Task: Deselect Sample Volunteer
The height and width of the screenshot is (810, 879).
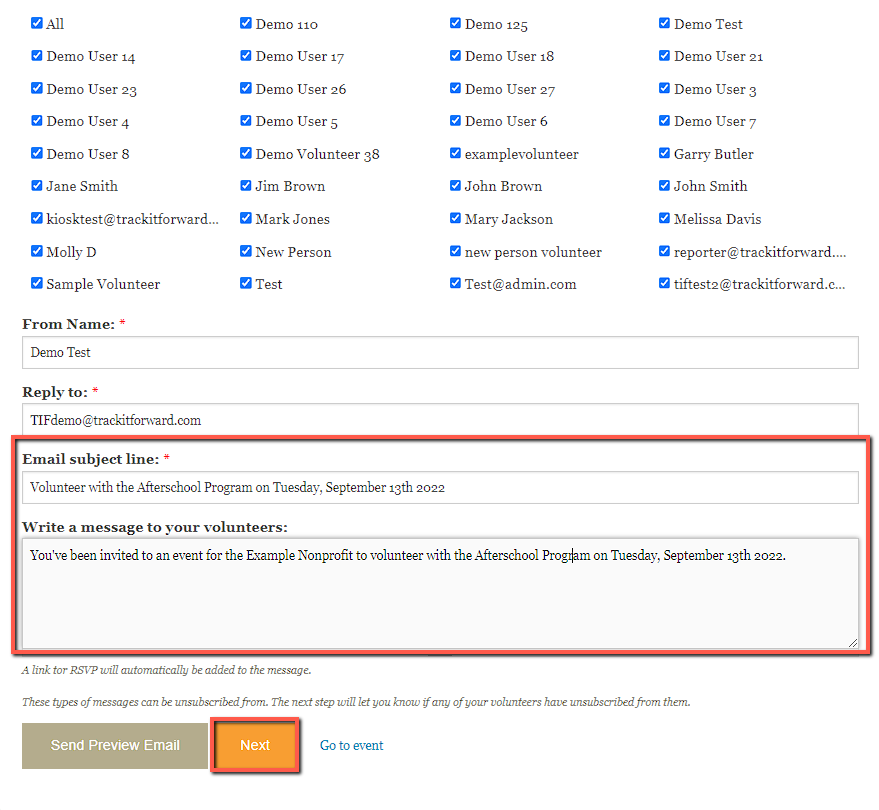Action: pos(36,283)
